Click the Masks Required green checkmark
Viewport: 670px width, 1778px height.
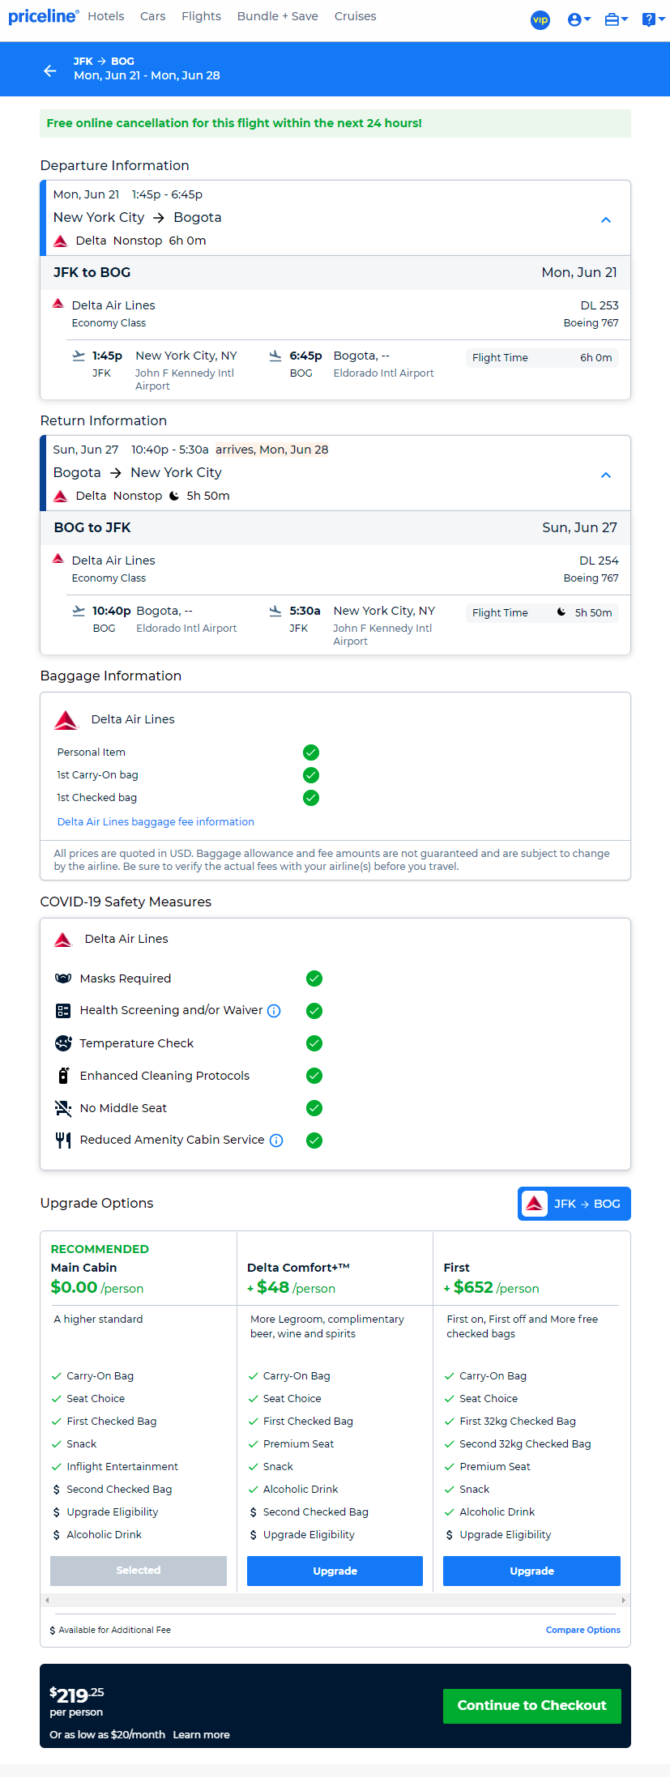[314, 978]
